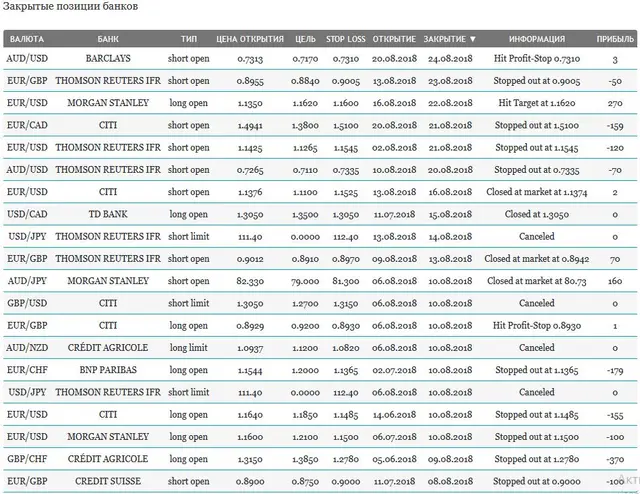Click target value 79.000
640x494 pixels.
[x=305, y=281]
